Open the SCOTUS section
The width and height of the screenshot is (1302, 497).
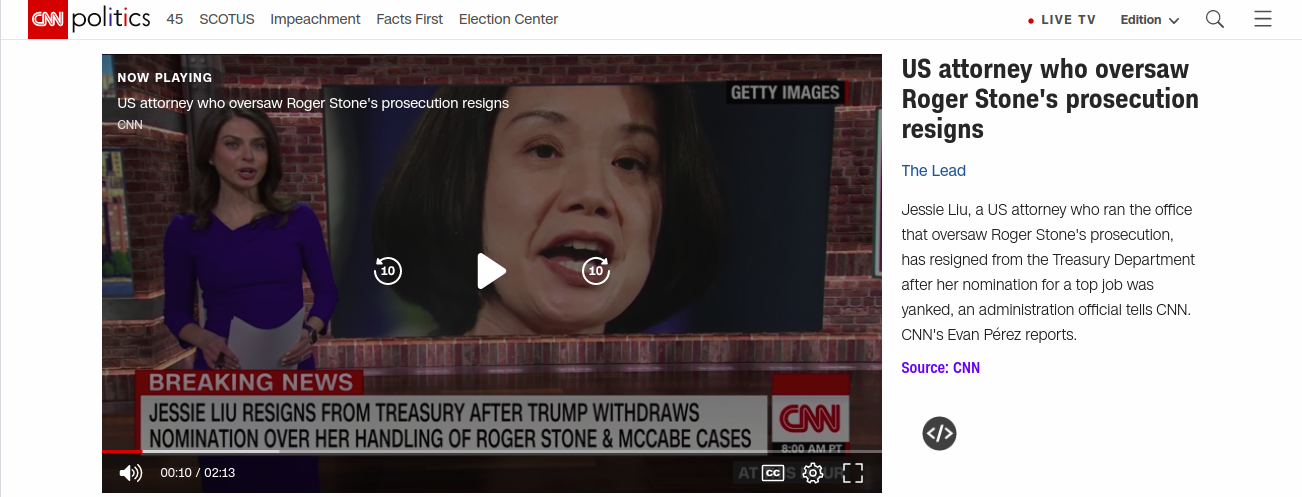click(x=227, y=19)
